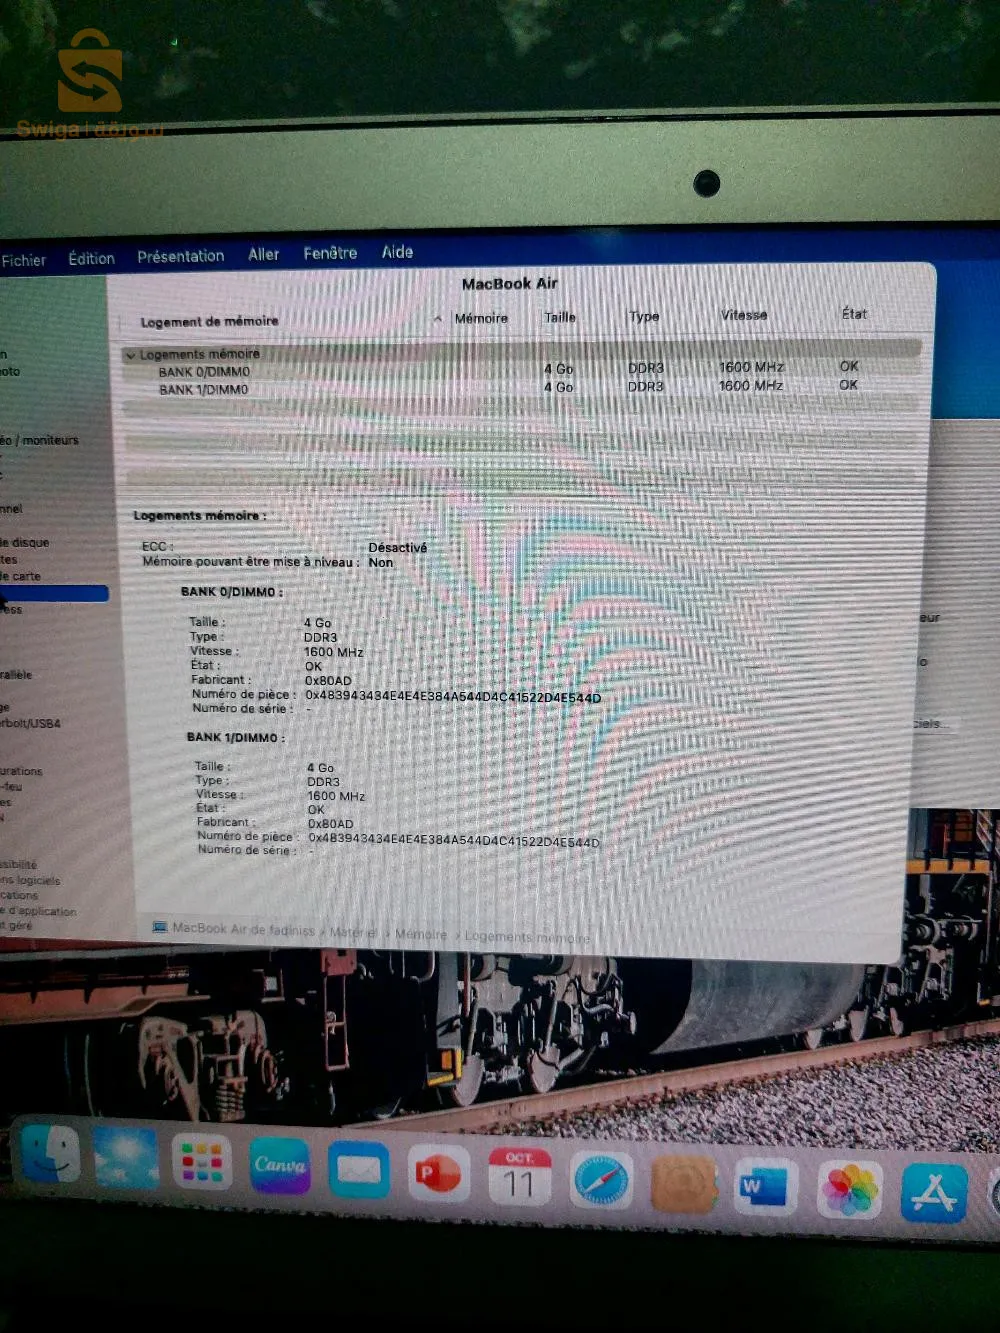
Task: Sort by Logement de mémoire column
Action: tap(210, 322)
